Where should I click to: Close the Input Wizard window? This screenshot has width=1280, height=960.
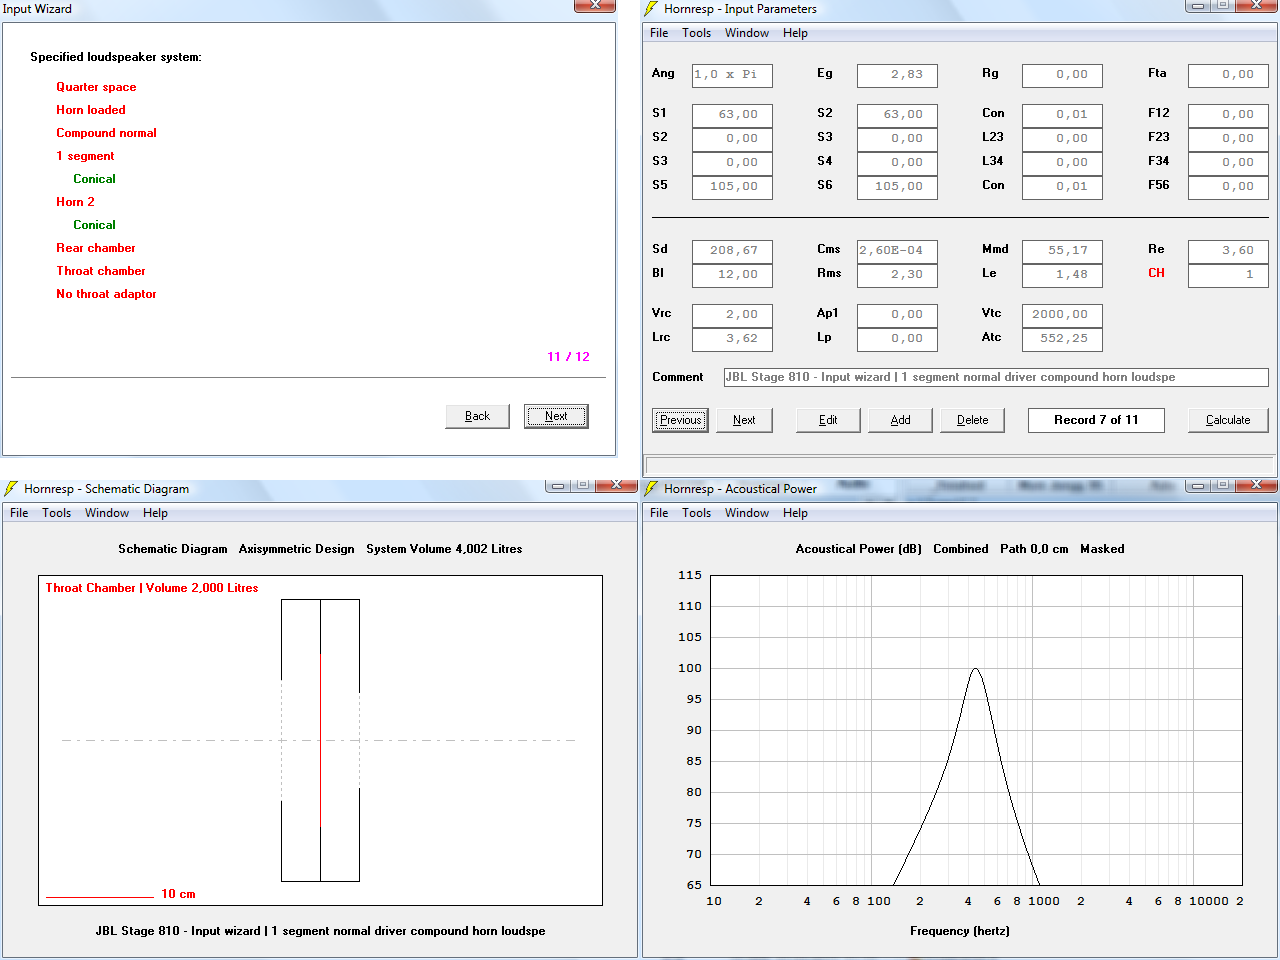[595, 5]
